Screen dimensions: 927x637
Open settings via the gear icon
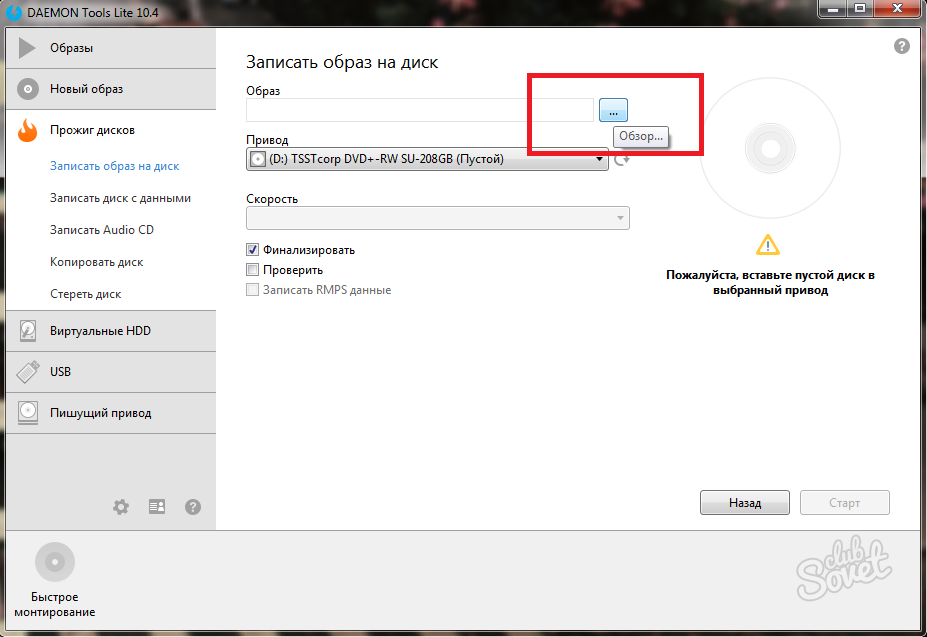[121, 507]
